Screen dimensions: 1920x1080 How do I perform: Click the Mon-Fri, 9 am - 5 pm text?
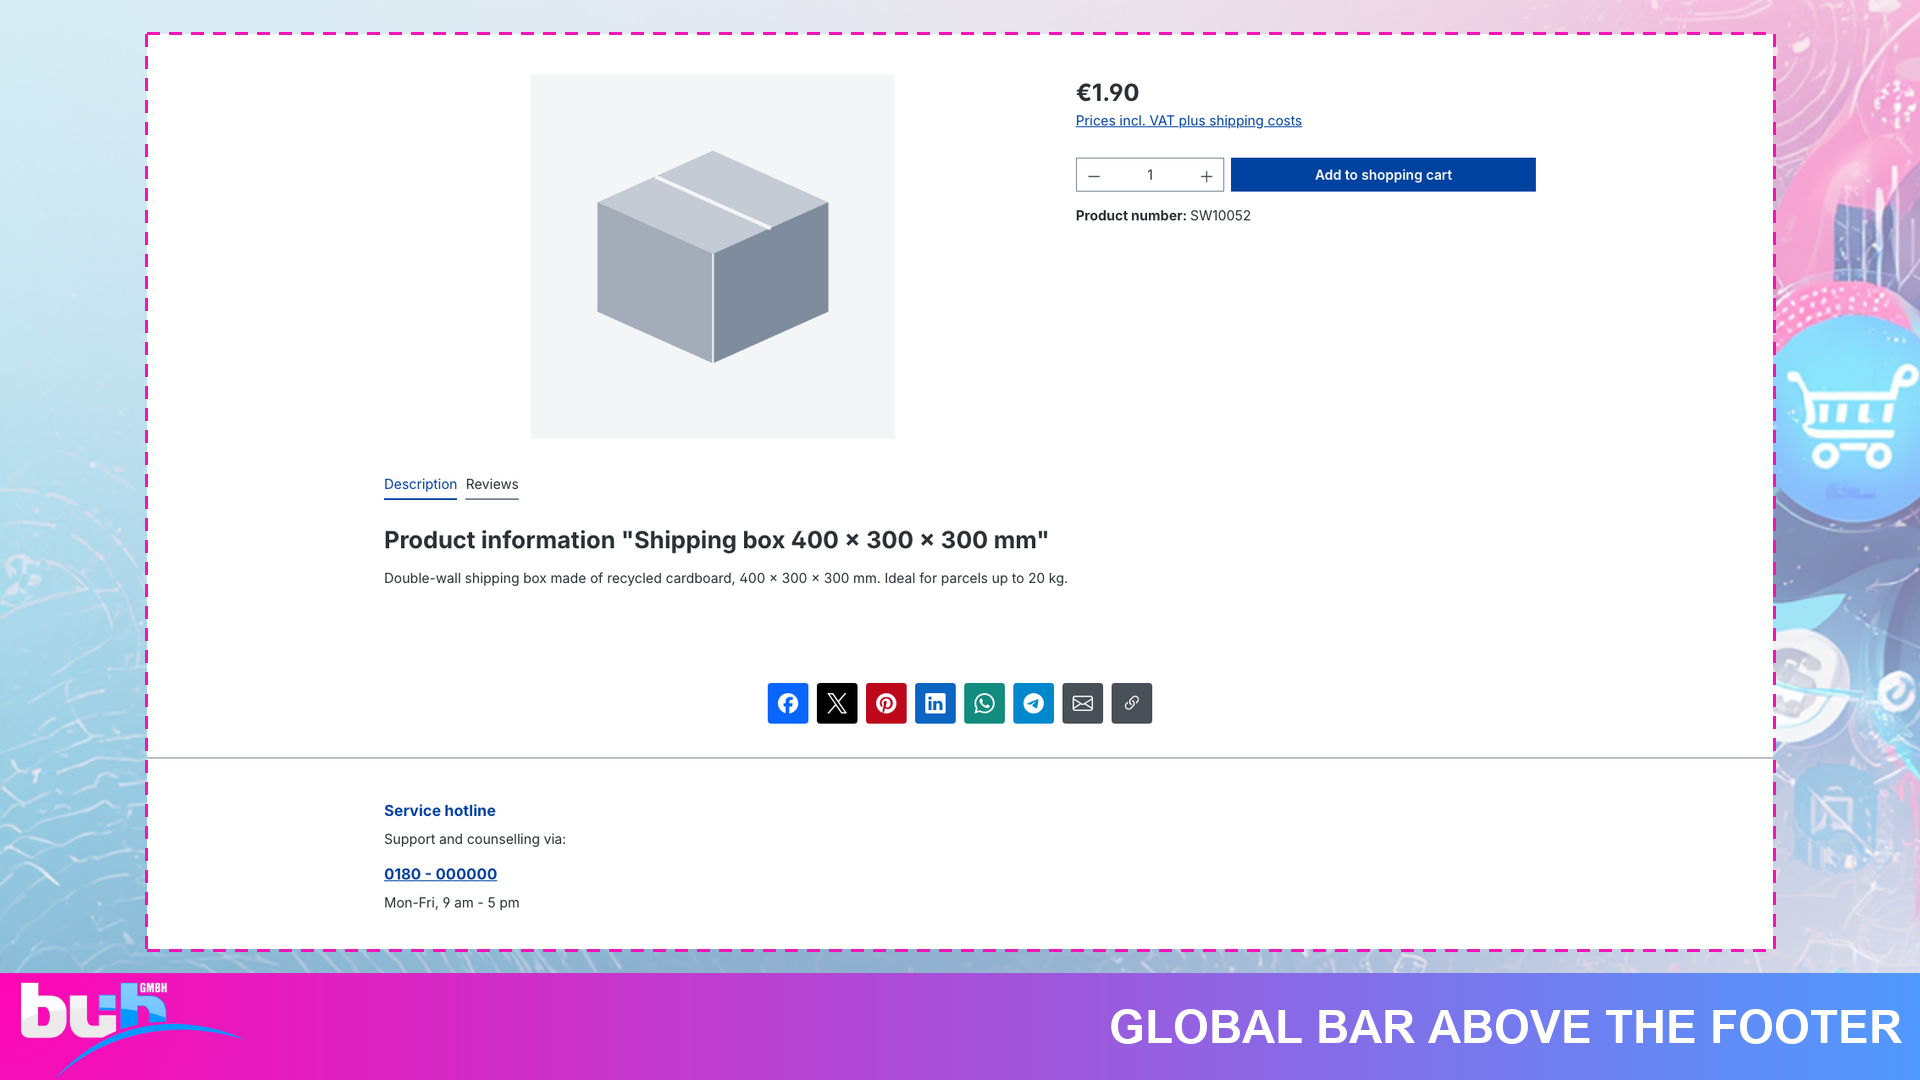[451, 903]
